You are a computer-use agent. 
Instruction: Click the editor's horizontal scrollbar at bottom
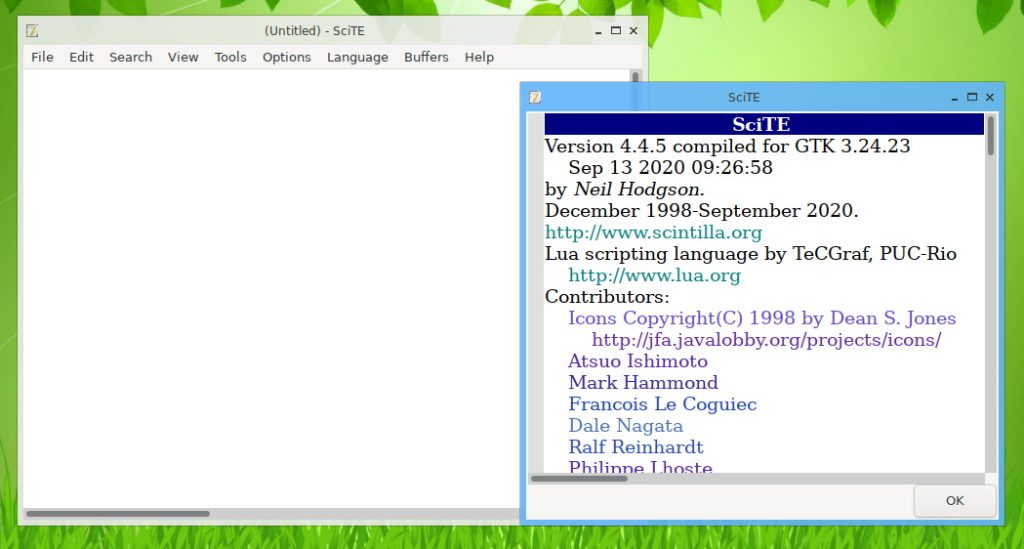tap(118, 514)
